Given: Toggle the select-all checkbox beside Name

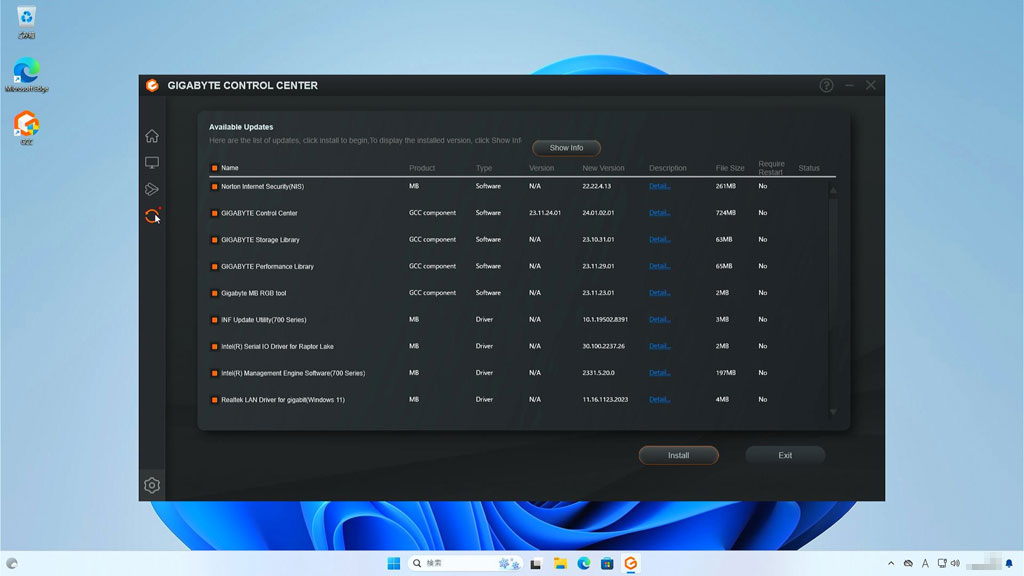Looking at the screenshot, I should click(214, 168).
